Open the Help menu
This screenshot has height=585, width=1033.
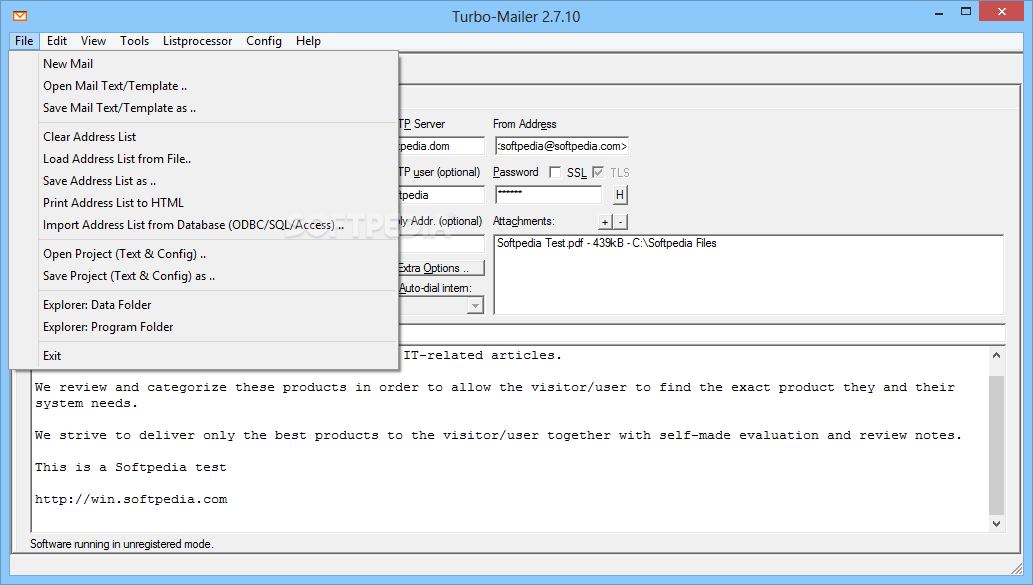click(308, 41)
